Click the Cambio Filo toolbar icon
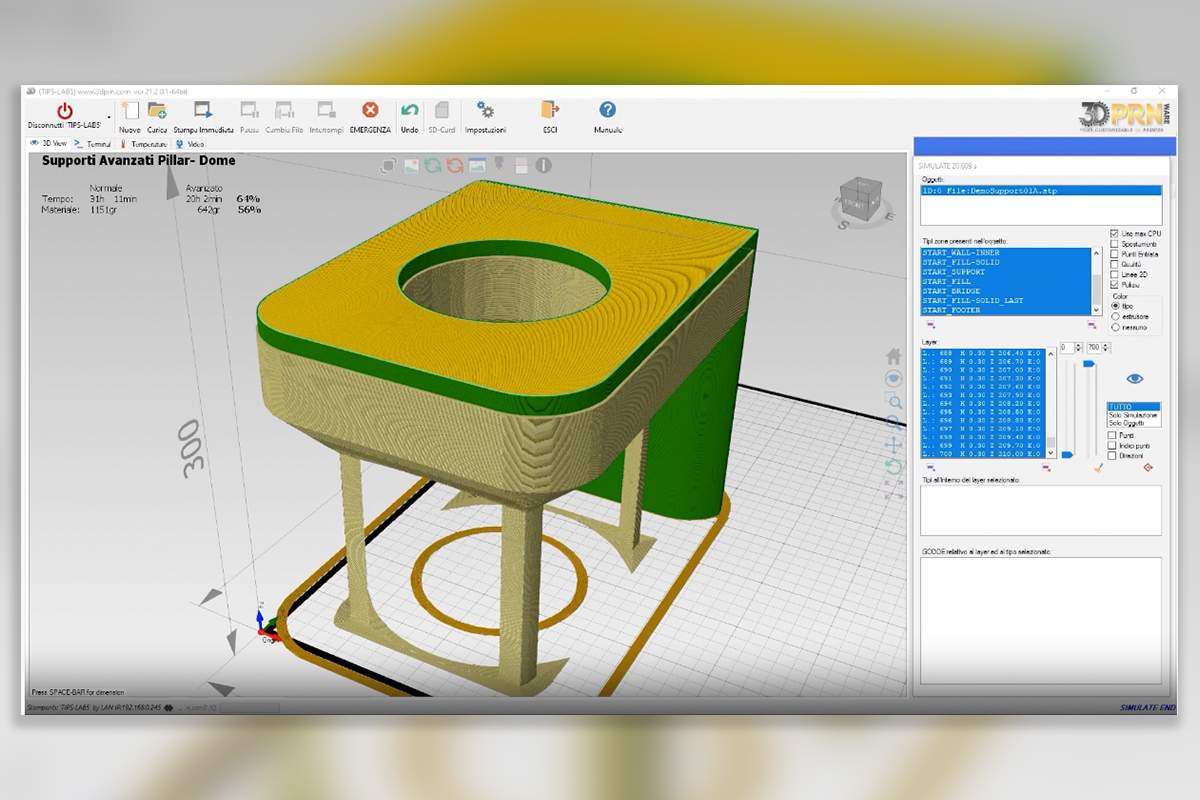Image resolution: width=1200 pixels, height=800 pixels. click(x=284, y=110)
